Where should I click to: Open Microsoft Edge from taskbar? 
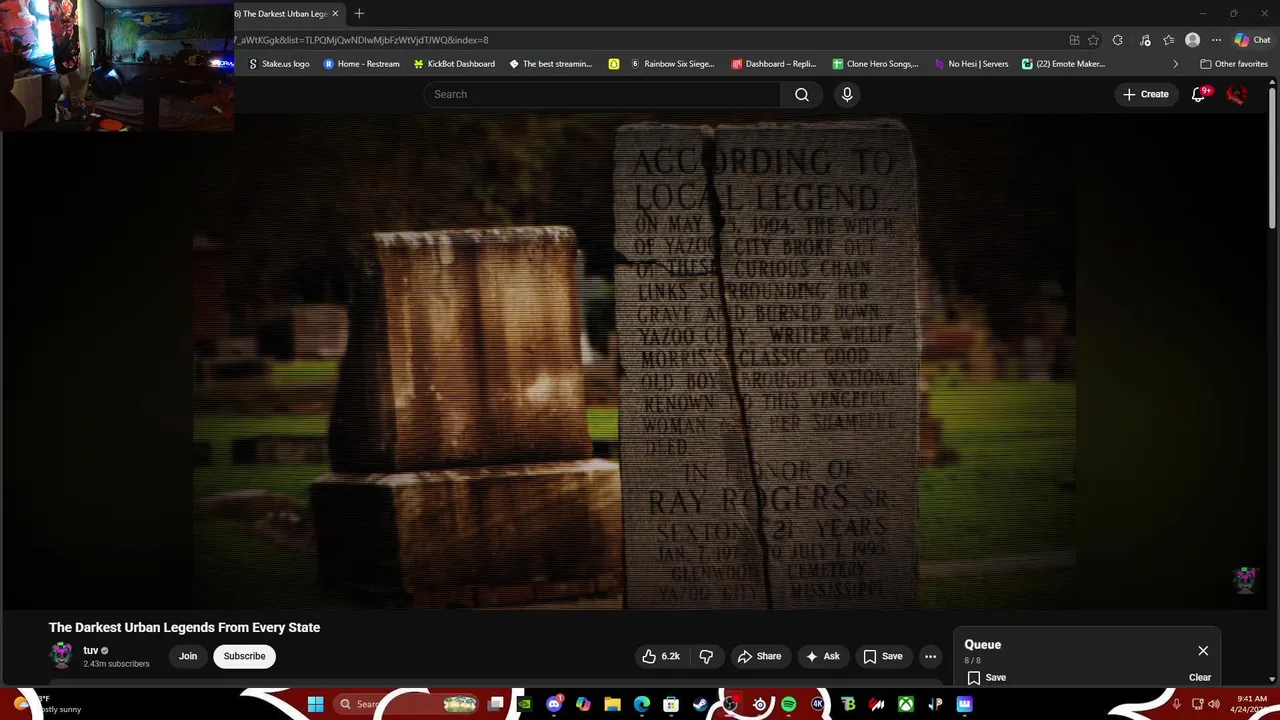[x=641, y=704]
